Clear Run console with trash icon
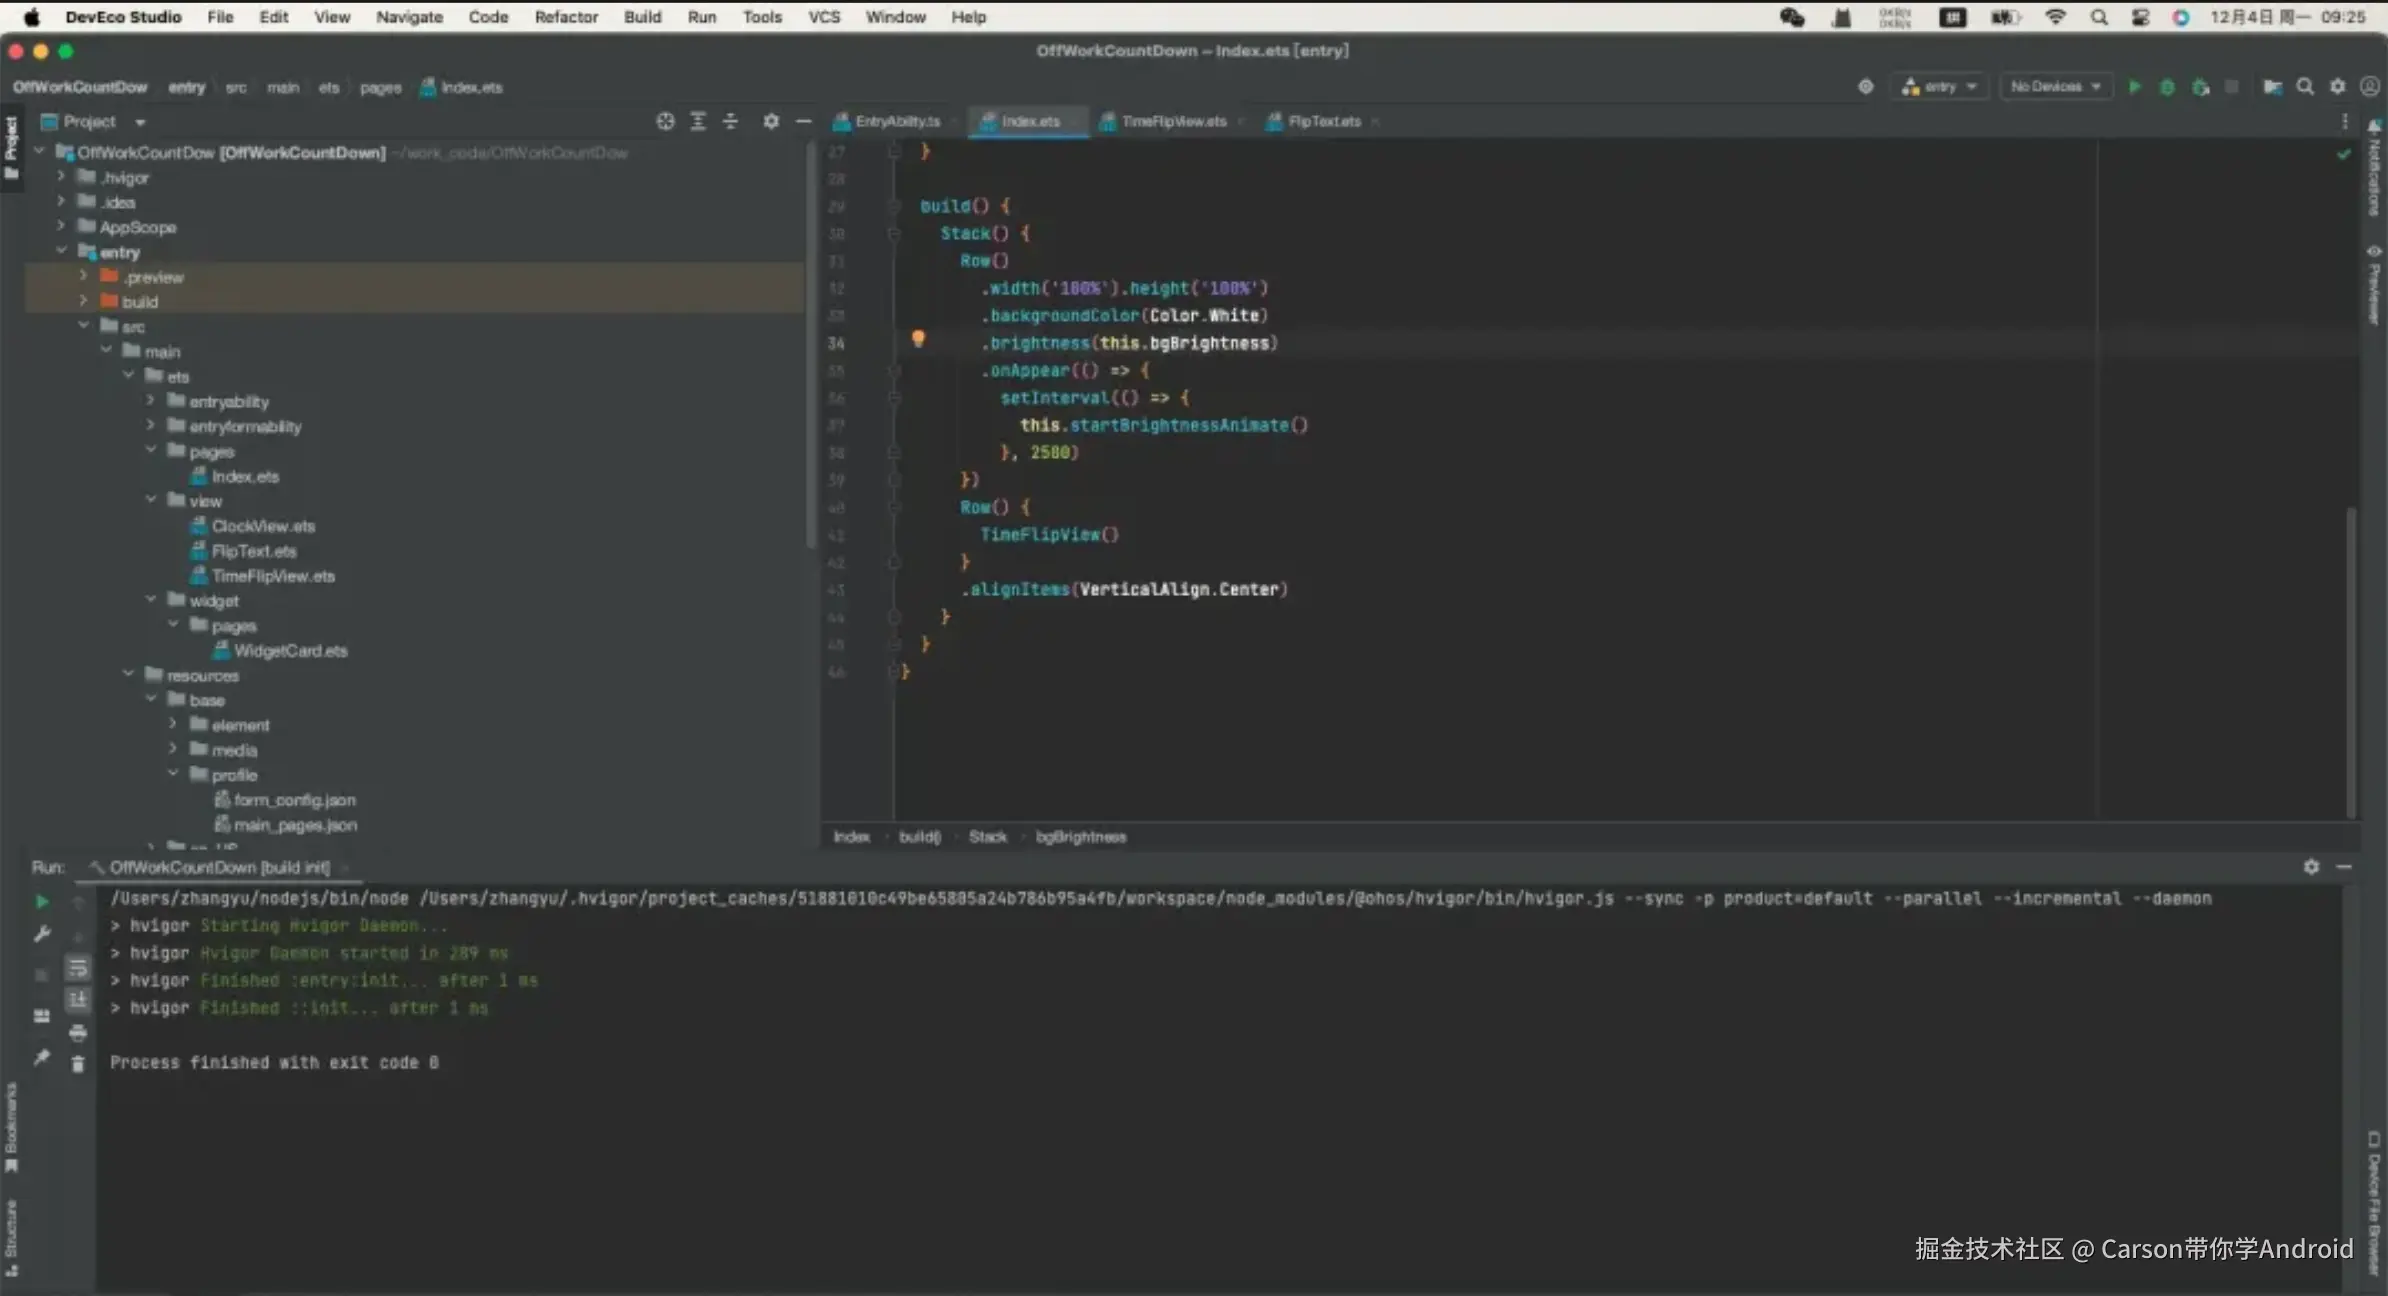The image size is (2388, 1296). pos(78,1064)
